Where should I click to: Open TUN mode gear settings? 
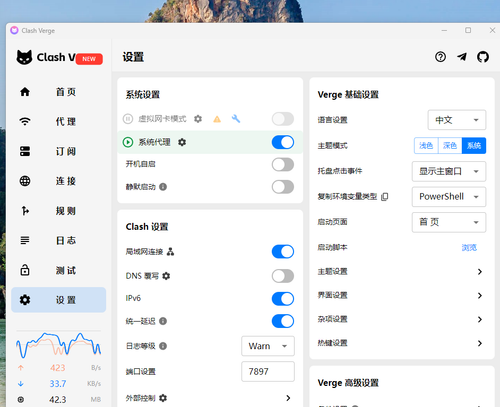(198, 119)
